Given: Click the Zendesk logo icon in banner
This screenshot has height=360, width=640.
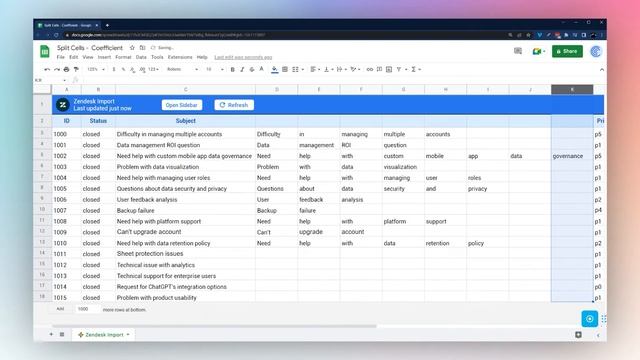Looking at the screenshot, I should (63, 105).
